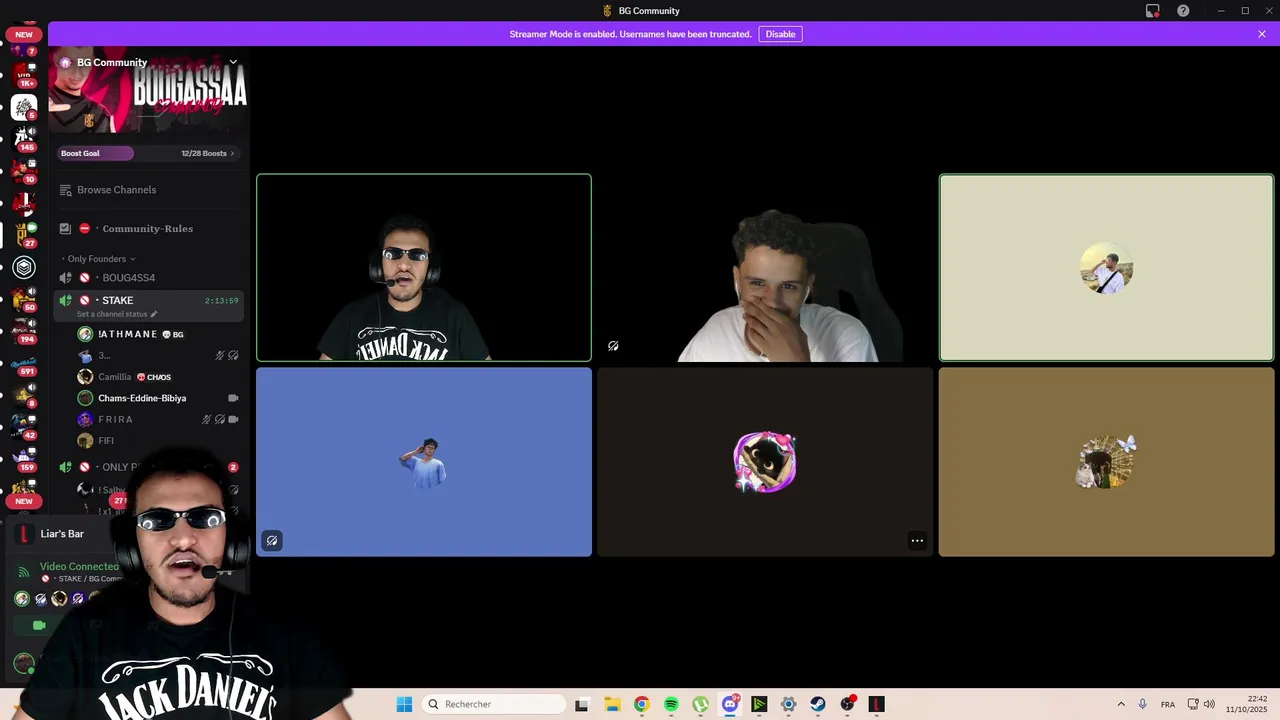Click the top NEW mentions pill

point(24,34)
